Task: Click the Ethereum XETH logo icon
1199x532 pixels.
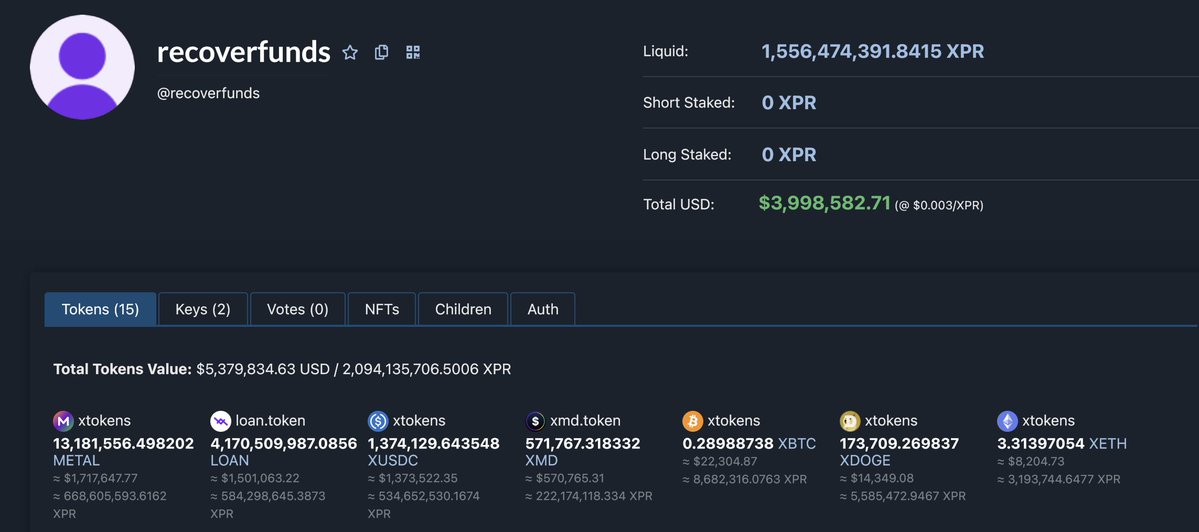Action: pos(1007,420)
